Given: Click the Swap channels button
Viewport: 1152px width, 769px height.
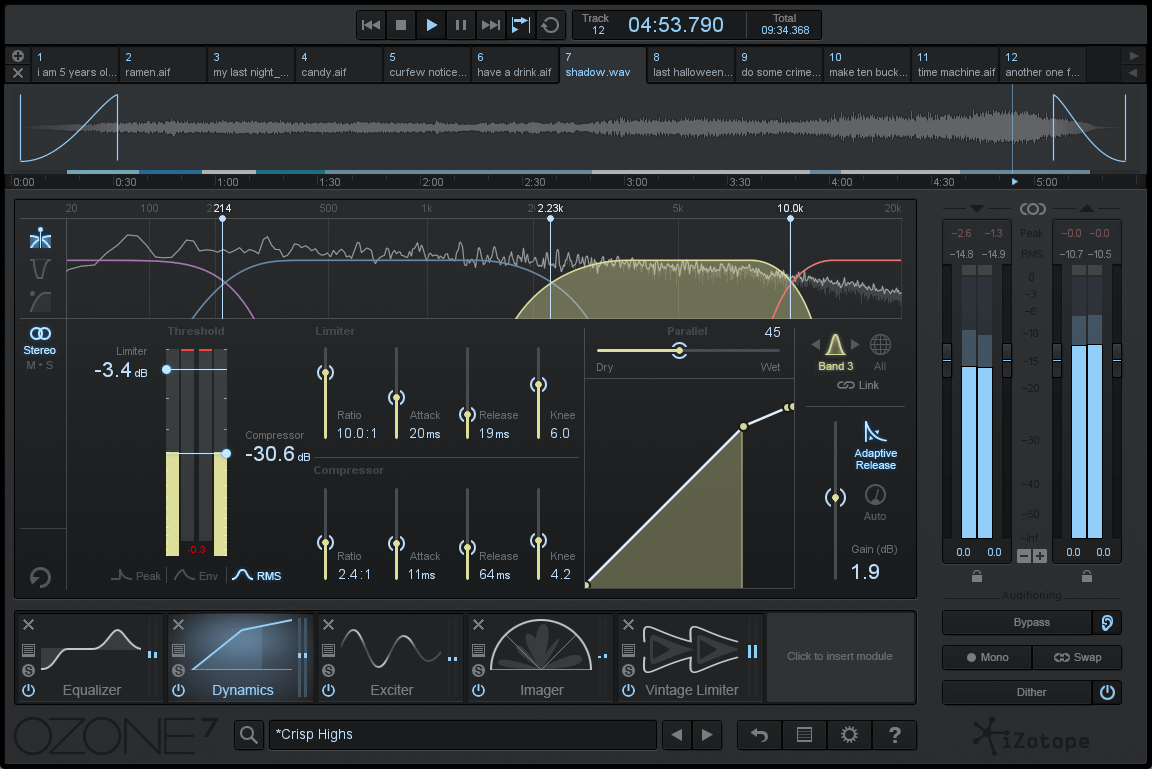Looking at the screenshot, I should (1078, 657).
